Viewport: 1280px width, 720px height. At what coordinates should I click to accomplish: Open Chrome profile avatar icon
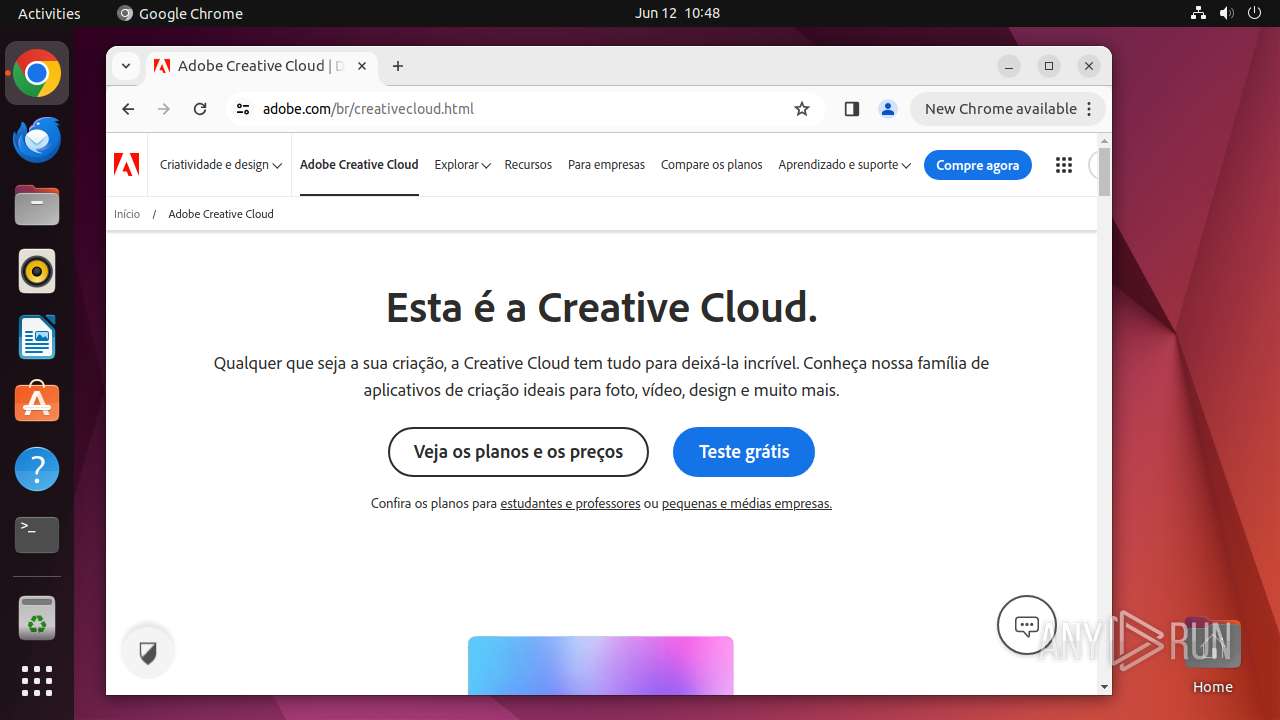tap(887, 109)
